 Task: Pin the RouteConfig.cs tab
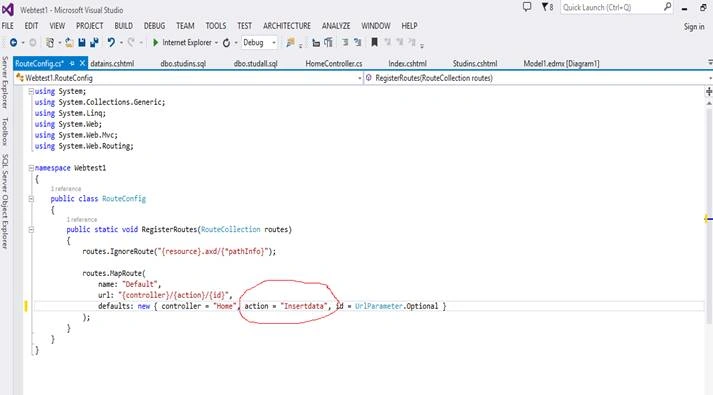tap(72, 64)
